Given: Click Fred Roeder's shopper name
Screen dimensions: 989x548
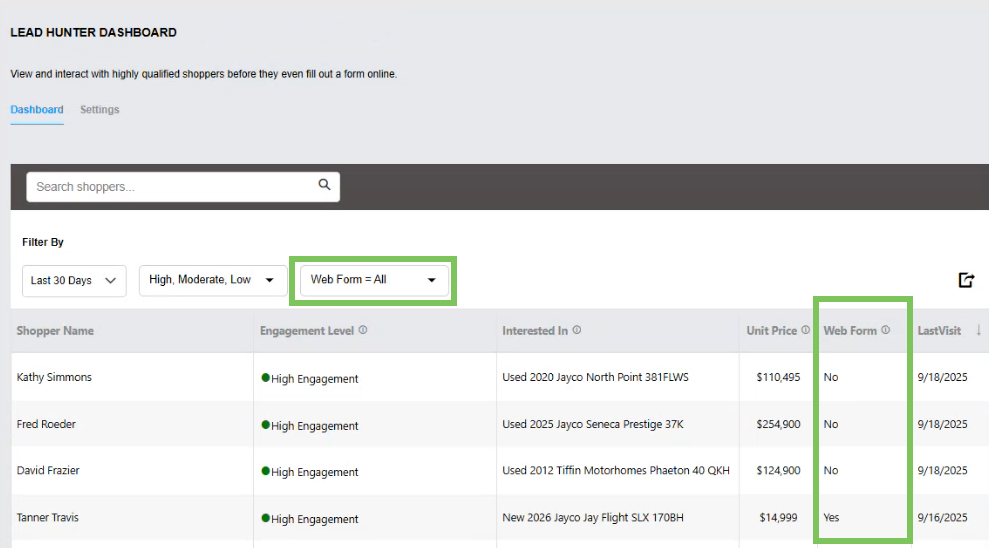Looking at the screenshot, I should (x=46, y=425).
